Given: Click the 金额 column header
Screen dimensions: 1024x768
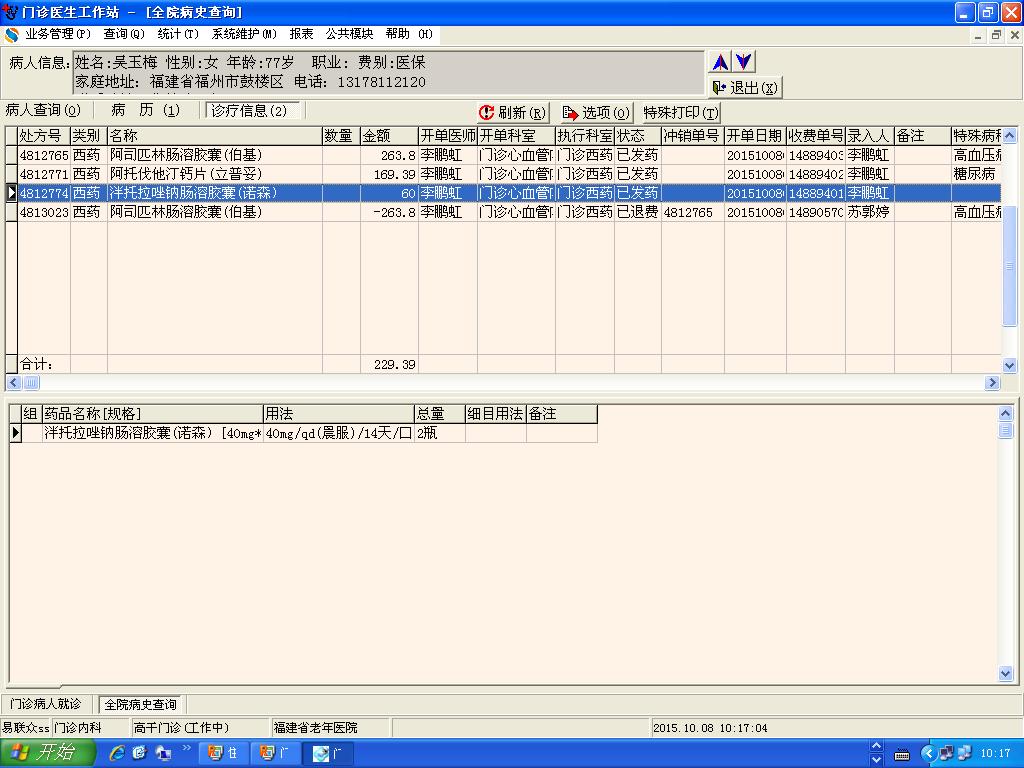Looking at the screenshot, I should coord(389,136).
